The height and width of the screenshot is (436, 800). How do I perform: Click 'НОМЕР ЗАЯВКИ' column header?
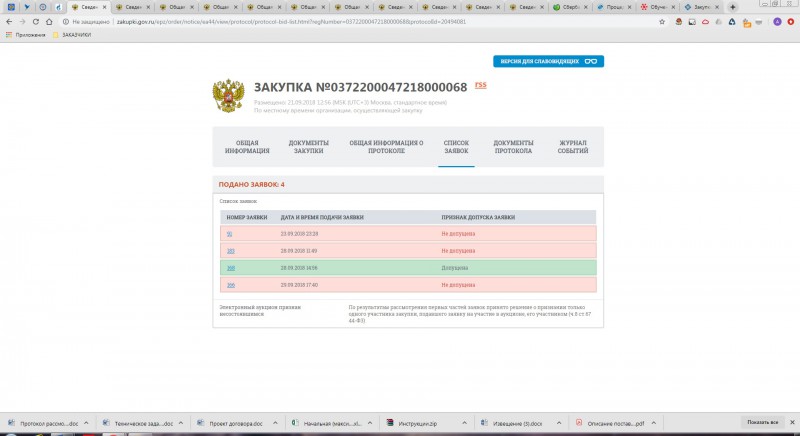(x=247, y=217)
